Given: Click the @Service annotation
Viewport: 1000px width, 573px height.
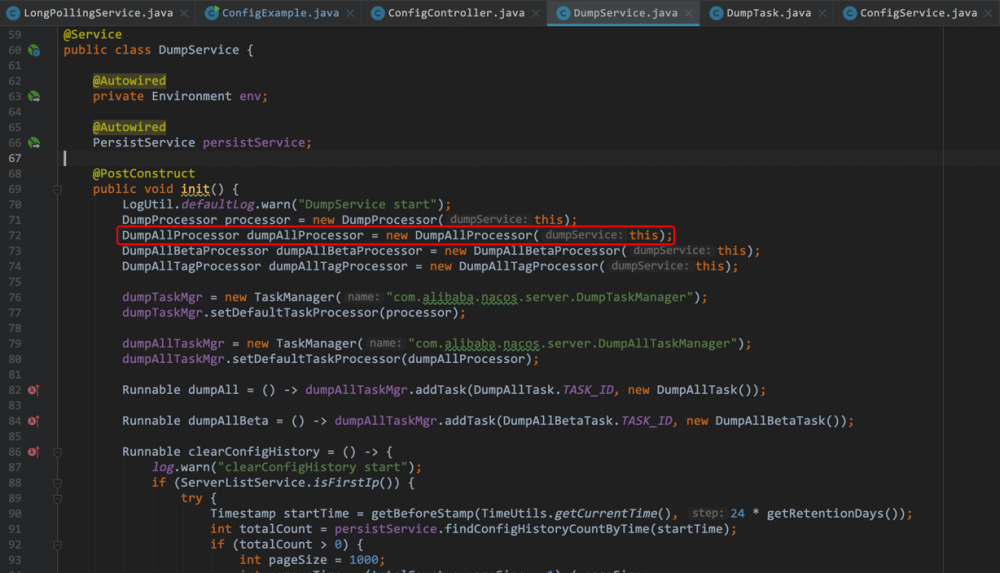Looking at the screenshot, I should [x=92, y=34].
